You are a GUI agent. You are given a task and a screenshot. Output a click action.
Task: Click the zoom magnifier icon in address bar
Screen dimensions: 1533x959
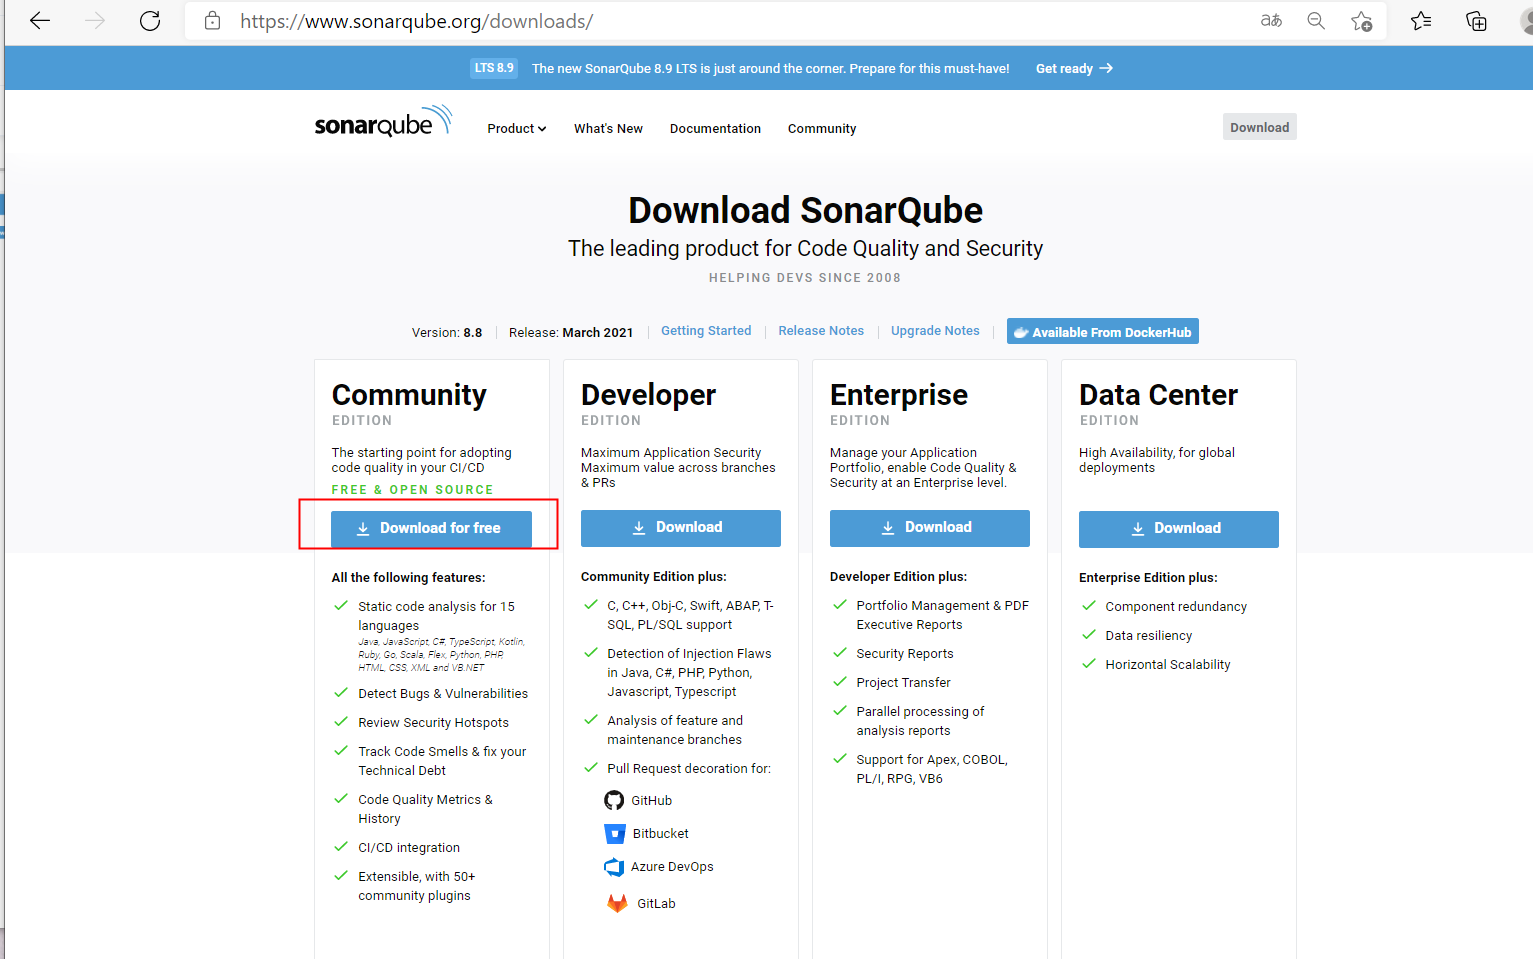pos(1316,21)
